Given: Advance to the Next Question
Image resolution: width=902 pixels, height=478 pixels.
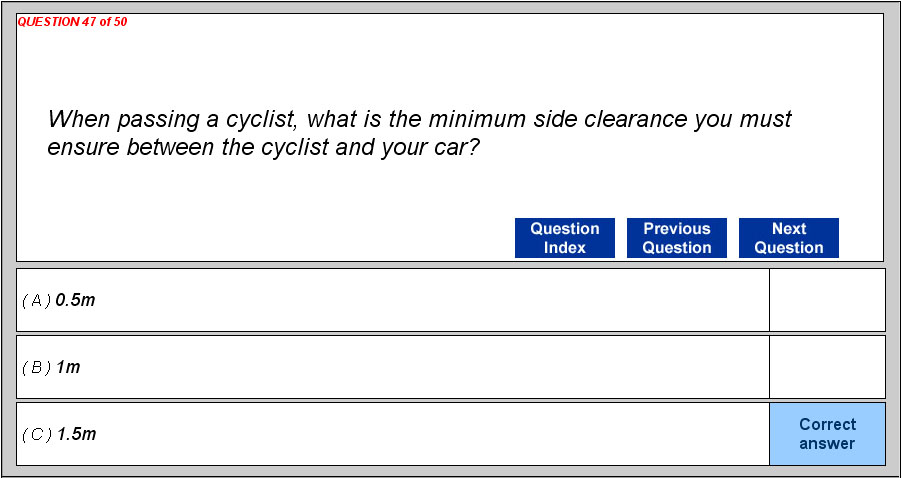Looking at the screenshot, I should click(789, 238).
